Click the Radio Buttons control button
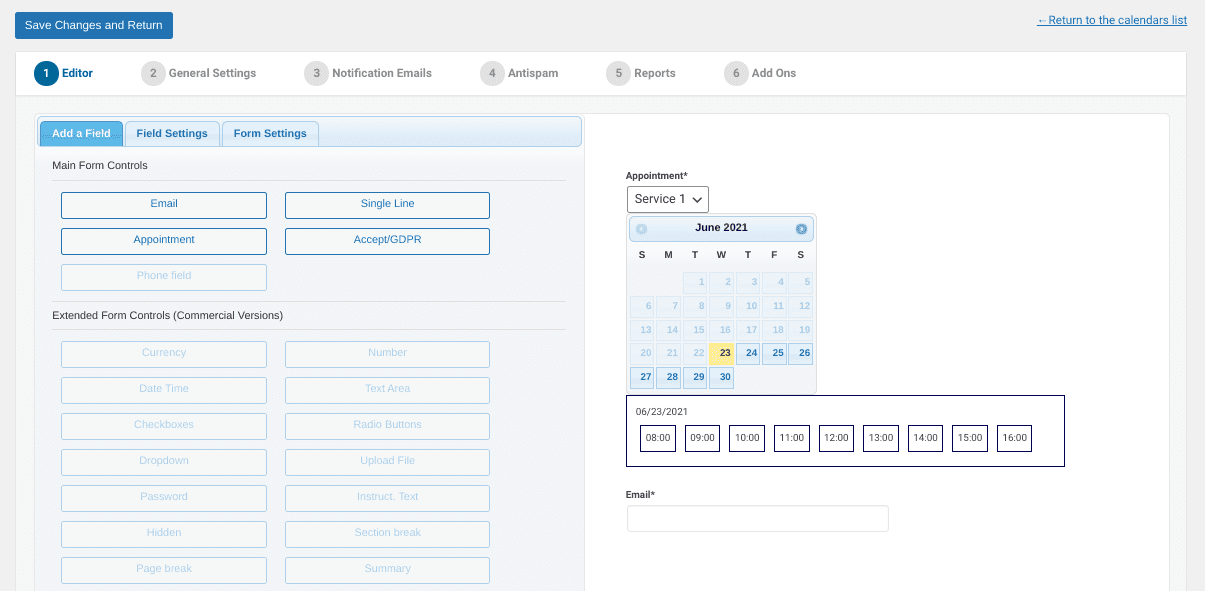1205x591 pixels. [387, 426]
